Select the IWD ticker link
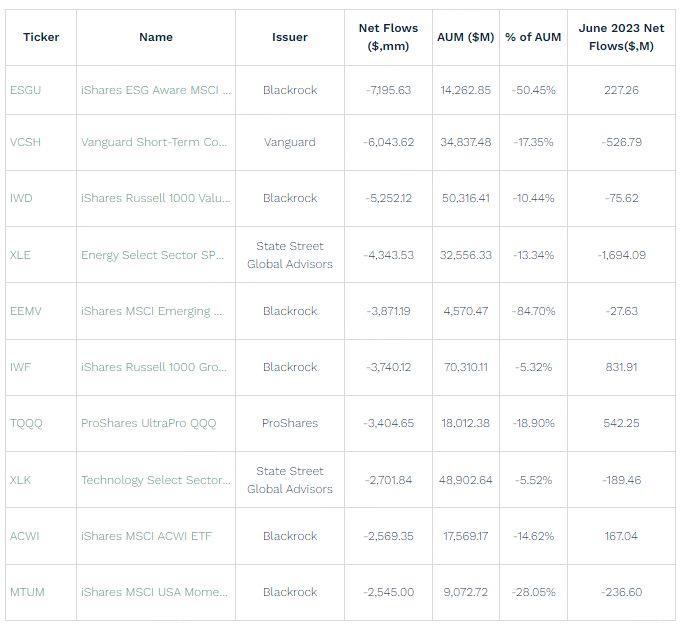The width and height of the screenshot is (683, 624). [21, 198]
